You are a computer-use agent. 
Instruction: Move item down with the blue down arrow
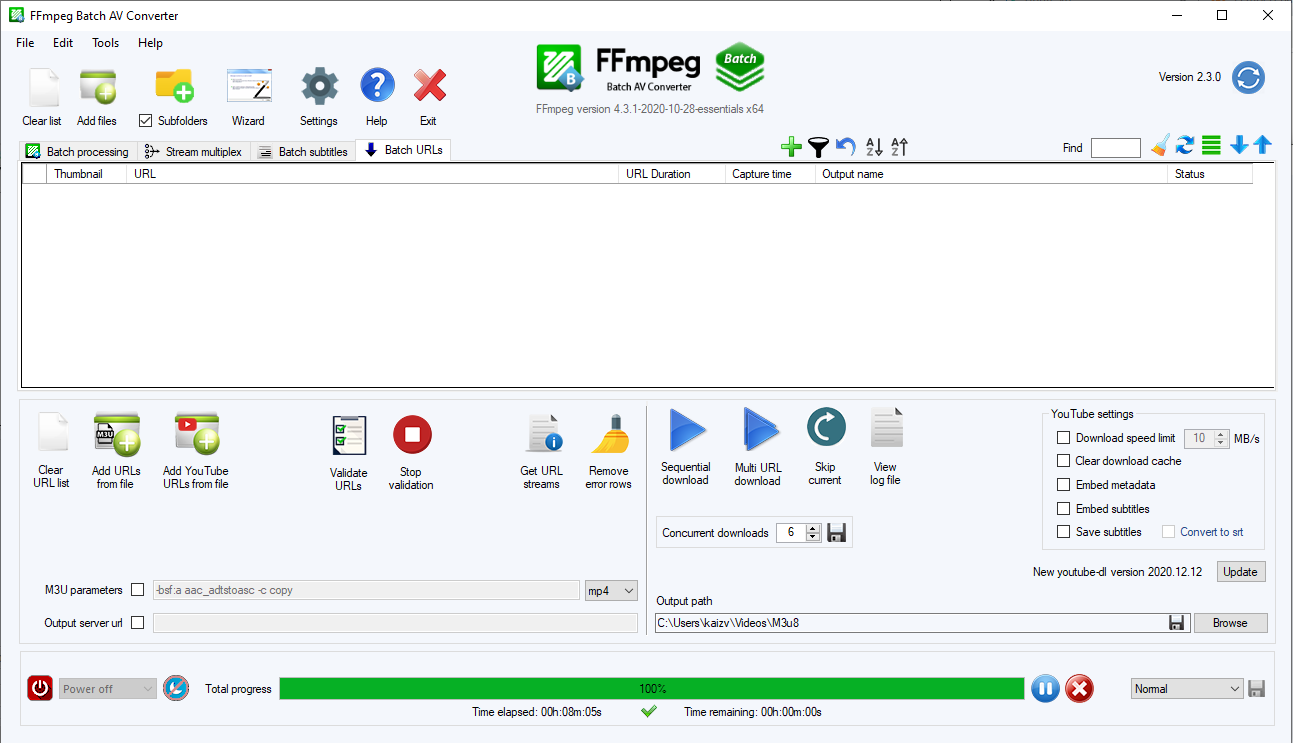[x=1239, y=146]
